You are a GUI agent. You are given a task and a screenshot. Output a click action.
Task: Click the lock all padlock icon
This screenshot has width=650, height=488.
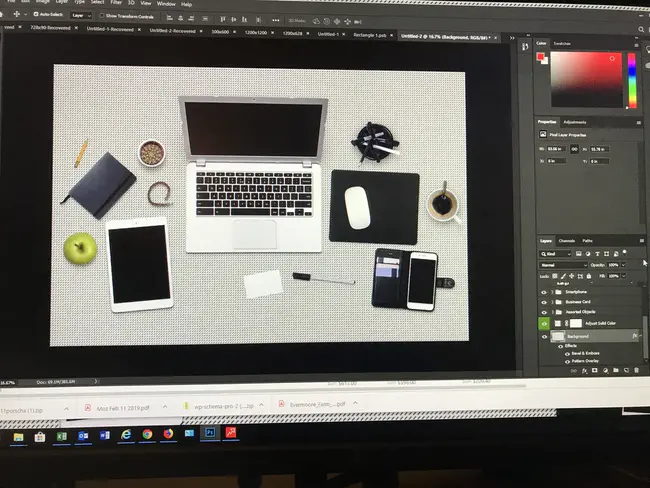589,276
